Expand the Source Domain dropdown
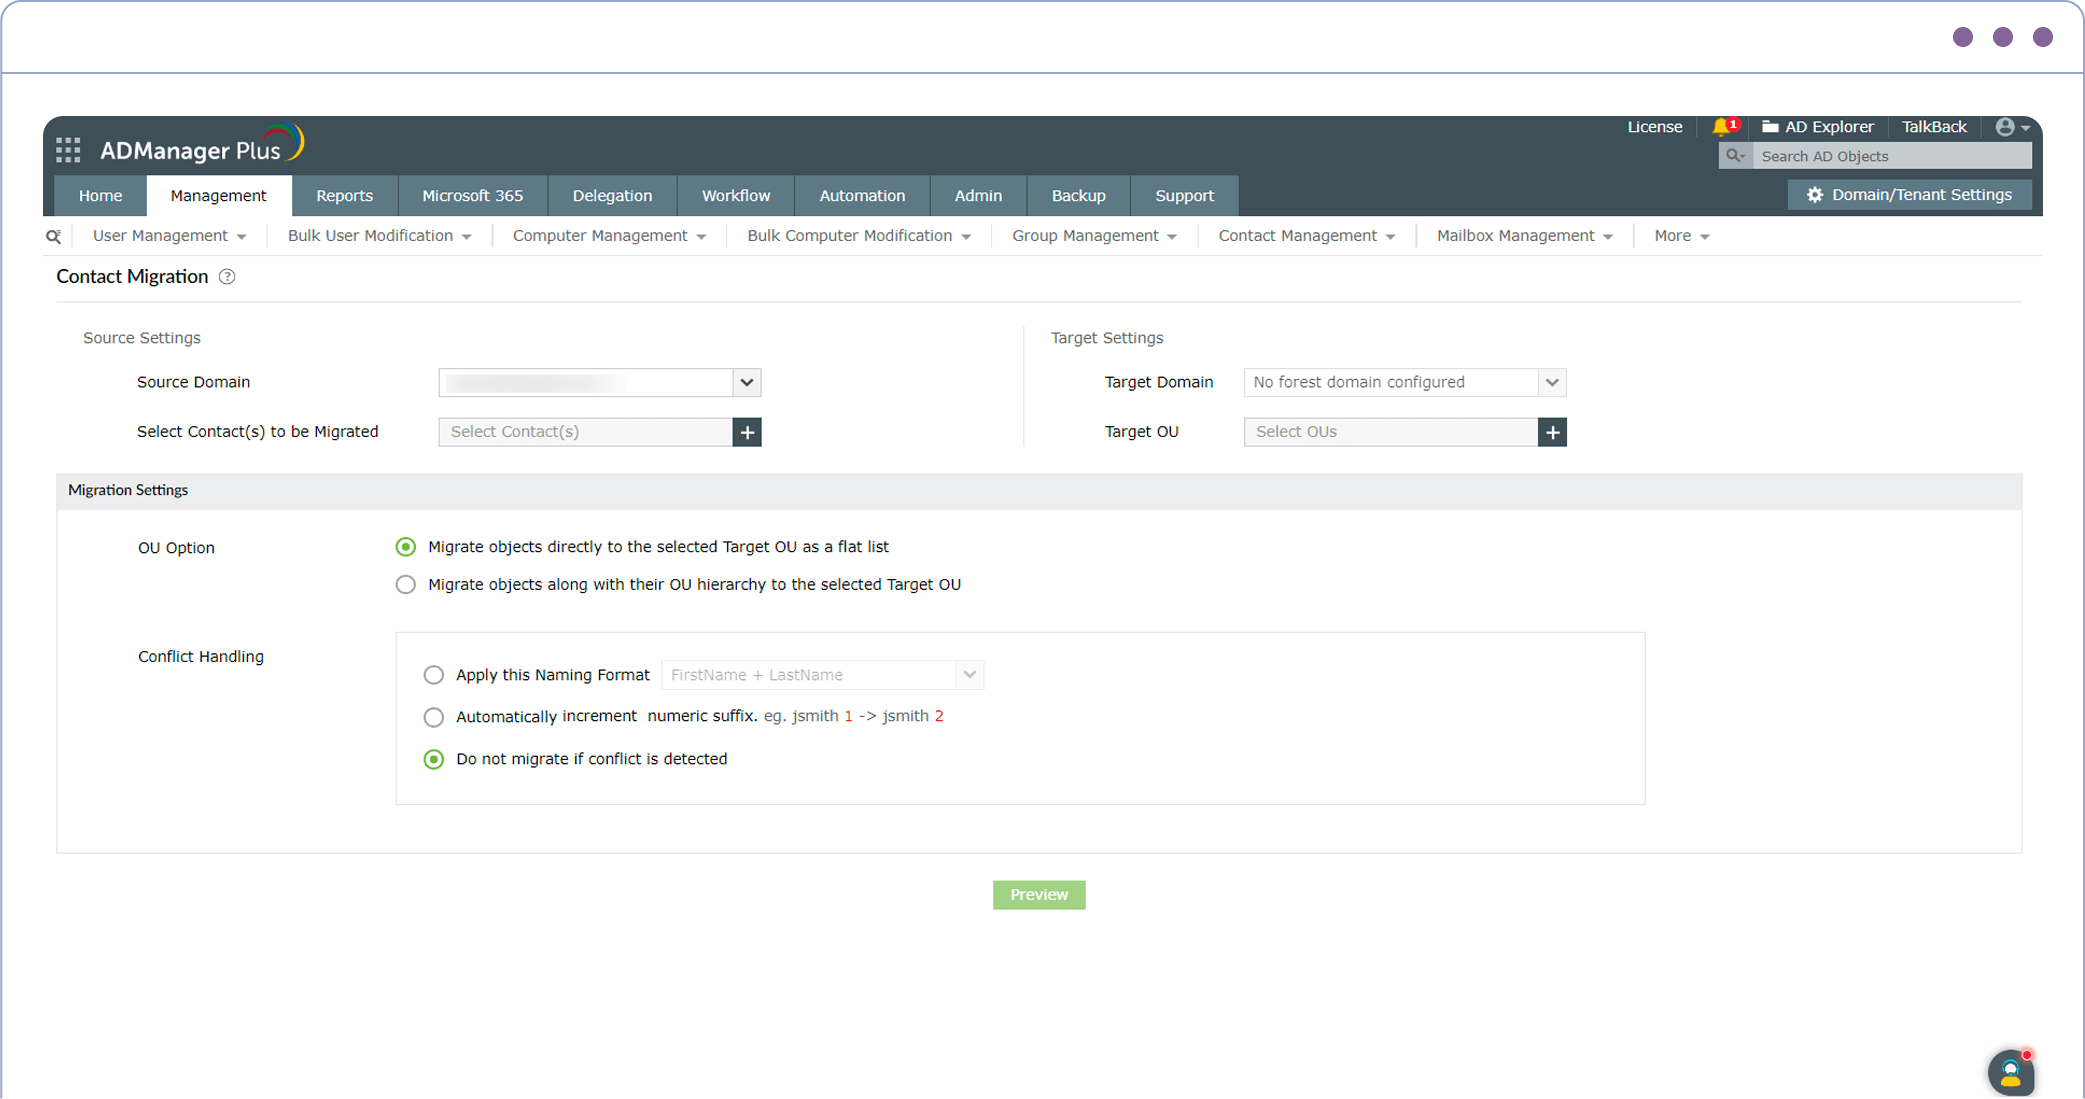Image resolution: width=2085 pixels, height=1099 pixels. point(745,382)
